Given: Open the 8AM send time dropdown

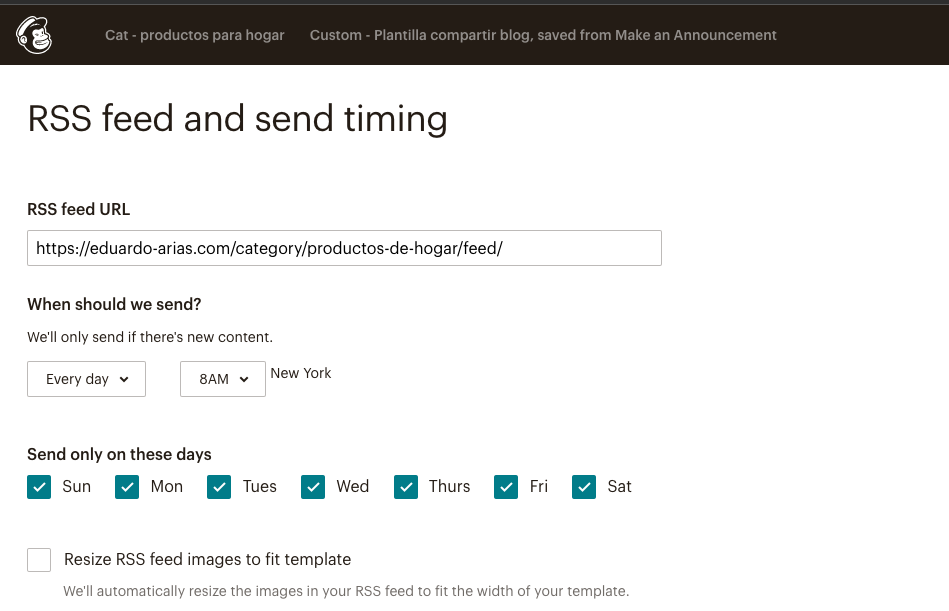Looking at the screenshot, I should (222, 379).
